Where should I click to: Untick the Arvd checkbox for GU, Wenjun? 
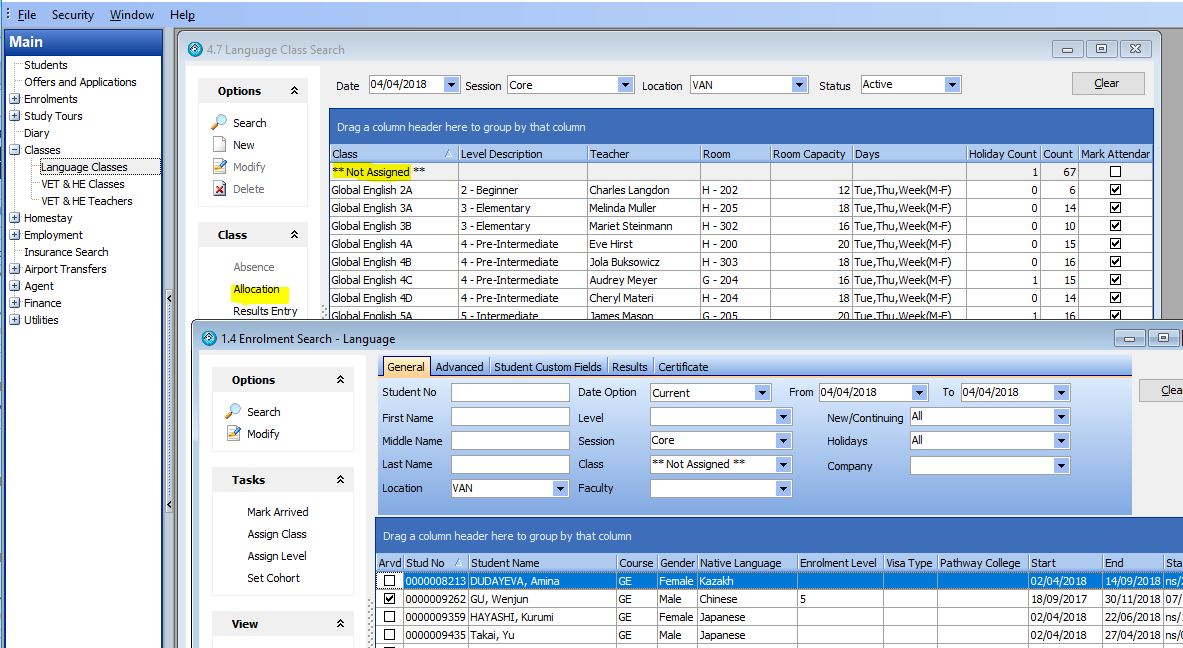(x=389, y=599)
